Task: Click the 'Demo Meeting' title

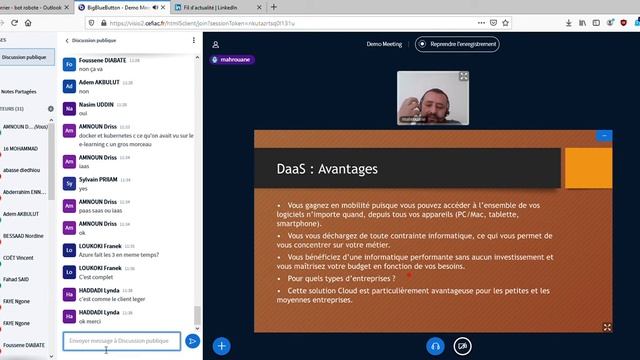Action: click(x=384, y=44)
